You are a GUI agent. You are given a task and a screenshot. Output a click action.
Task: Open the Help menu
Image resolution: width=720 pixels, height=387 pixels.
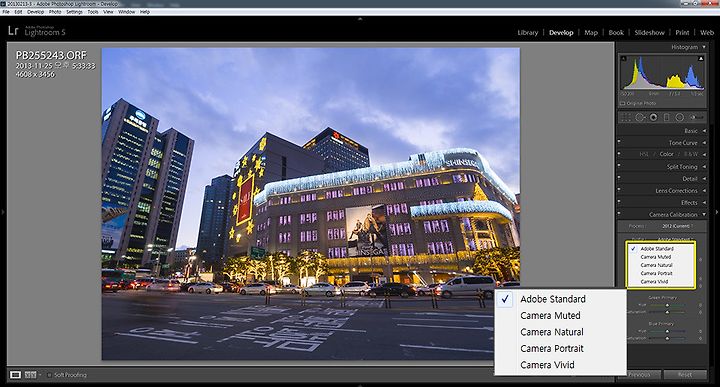click(145, 12)
